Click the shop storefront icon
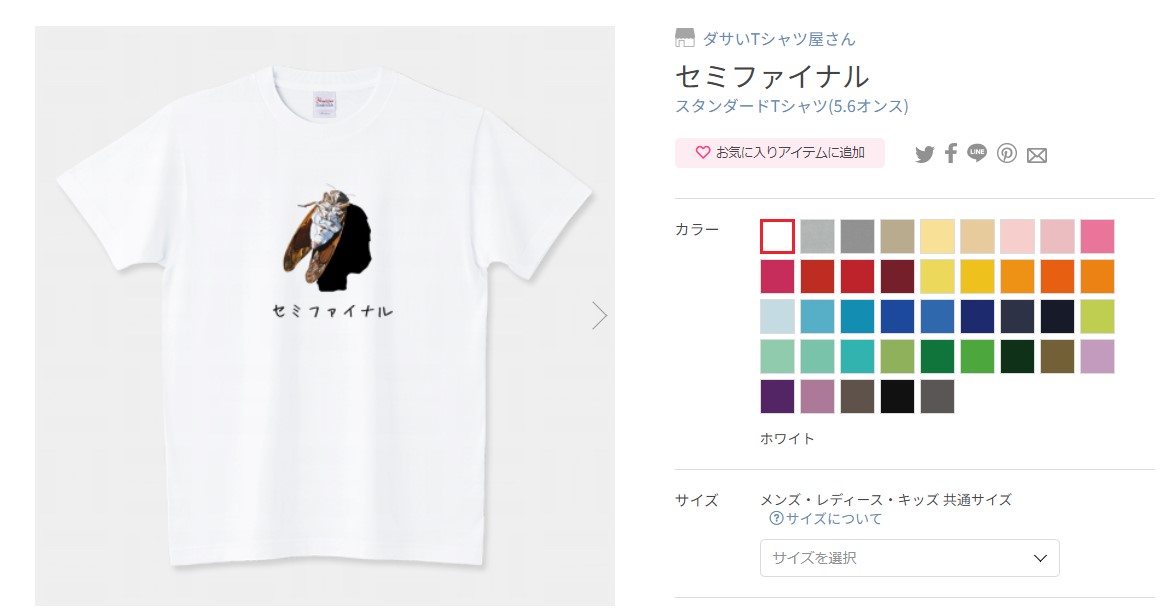 [685, 38]
